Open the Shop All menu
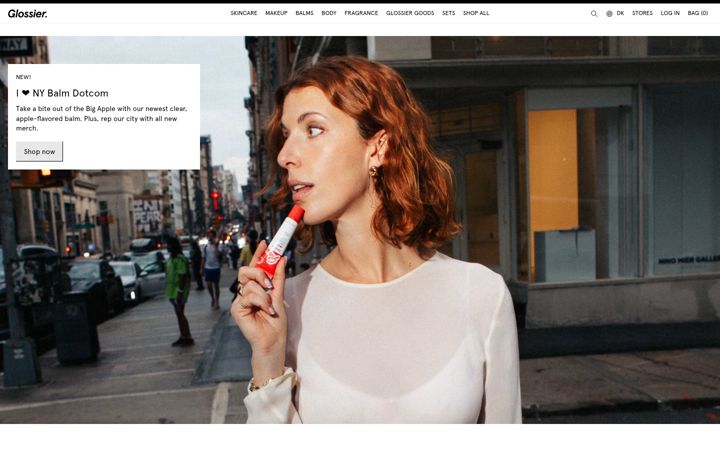720x450 pixels. tap(476, 13)
